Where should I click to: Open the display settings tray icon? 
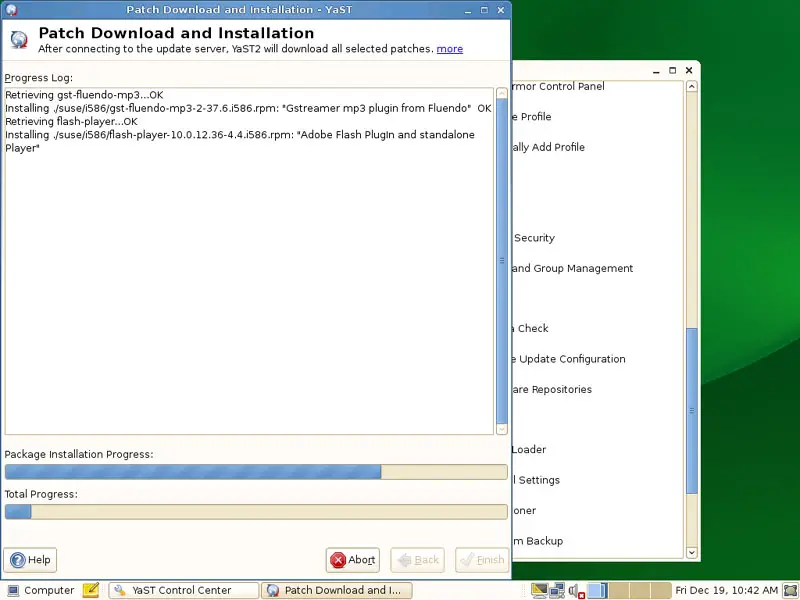coord(539,590)
